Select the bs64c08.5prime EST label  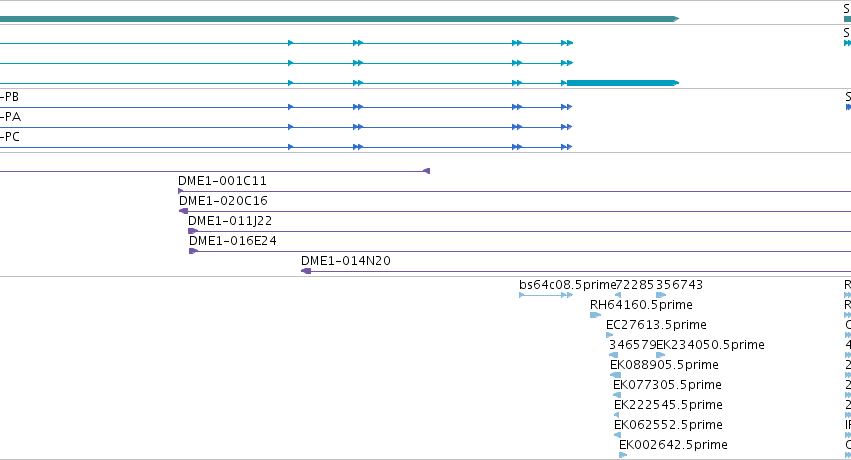567,285
